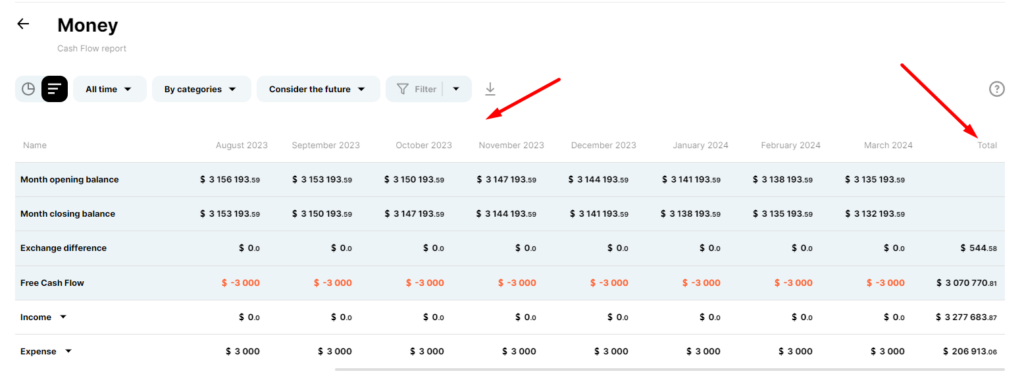Image resolution: width=1024 pixels, height=386 pixels.
Task: Click the Name column header
Action: click(x=35, y=145)
